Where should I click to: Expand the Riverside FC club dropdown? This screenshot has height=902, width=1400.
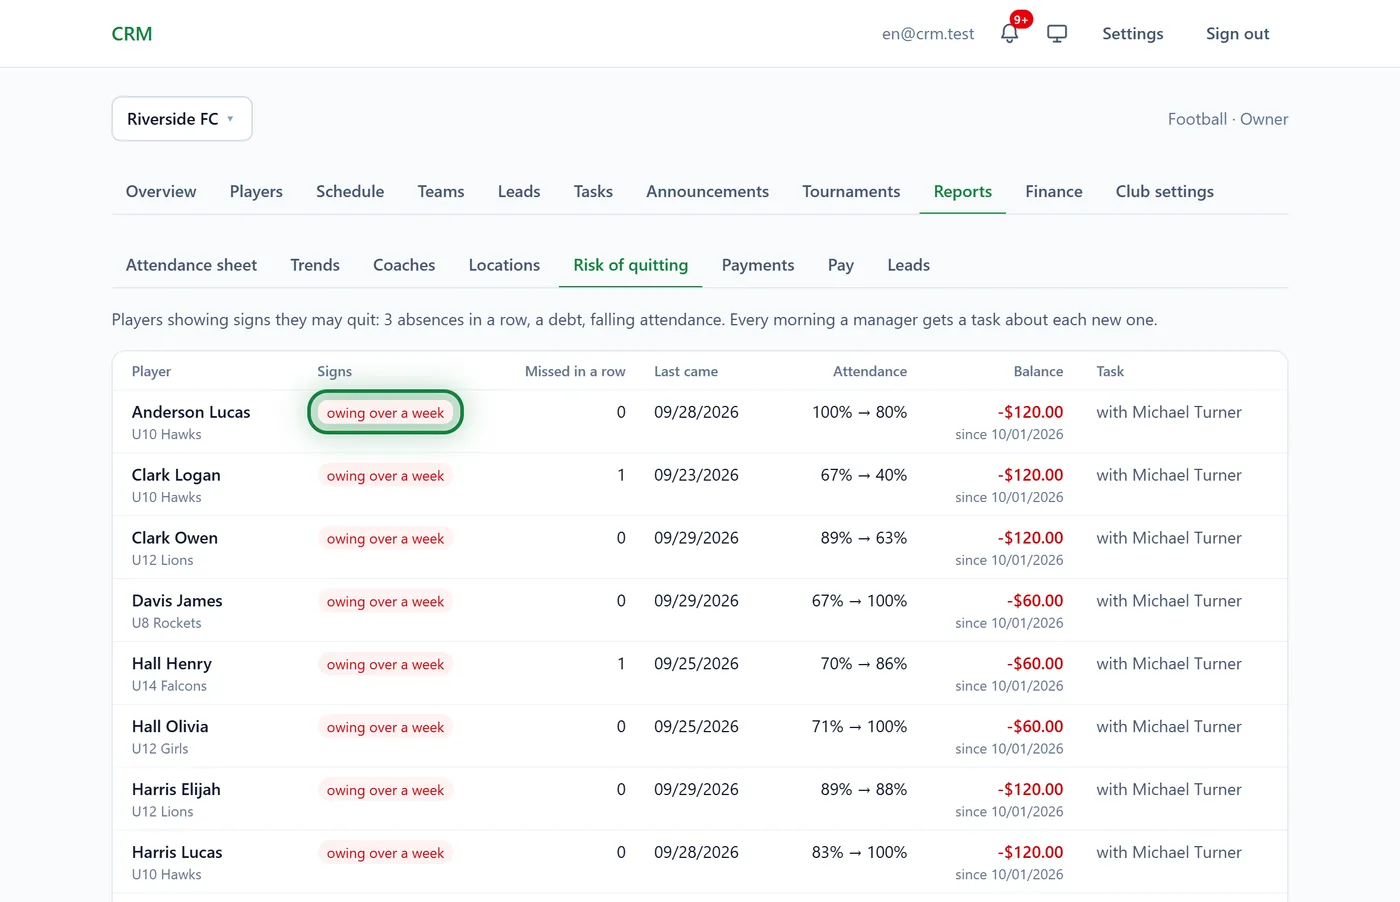coord(182,119)
